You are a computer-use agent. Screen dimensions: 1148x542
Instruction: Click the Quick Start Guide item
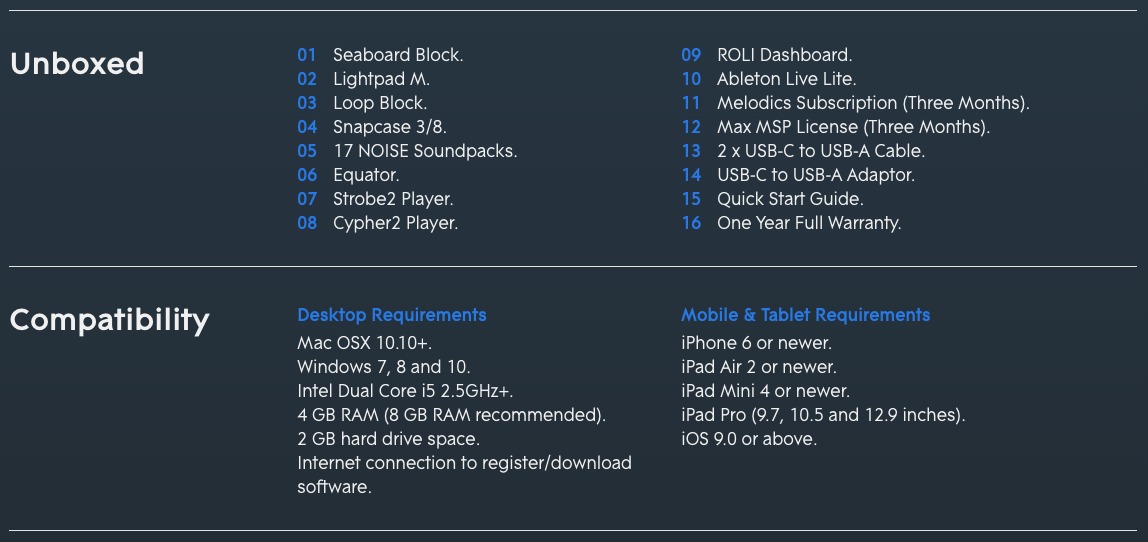790,199
